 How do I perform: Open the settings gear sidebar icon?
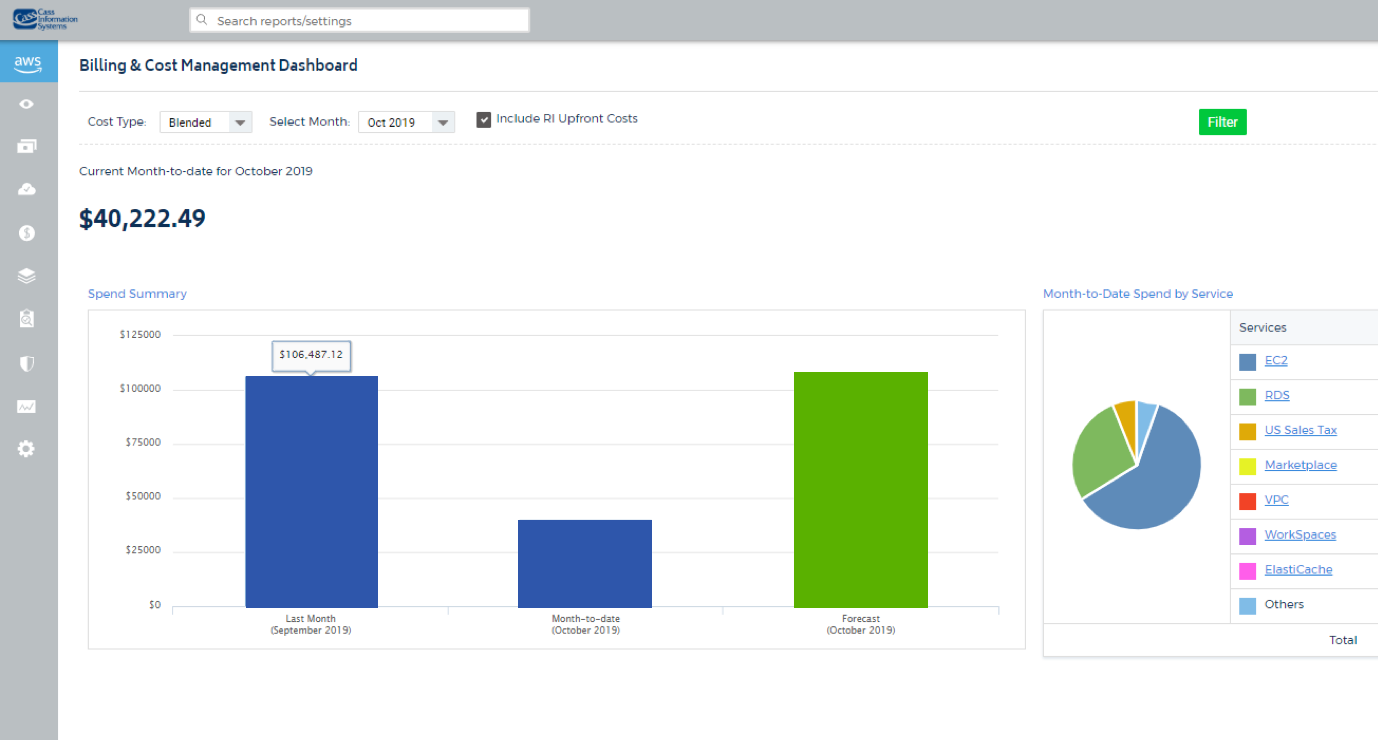(27, 449)
